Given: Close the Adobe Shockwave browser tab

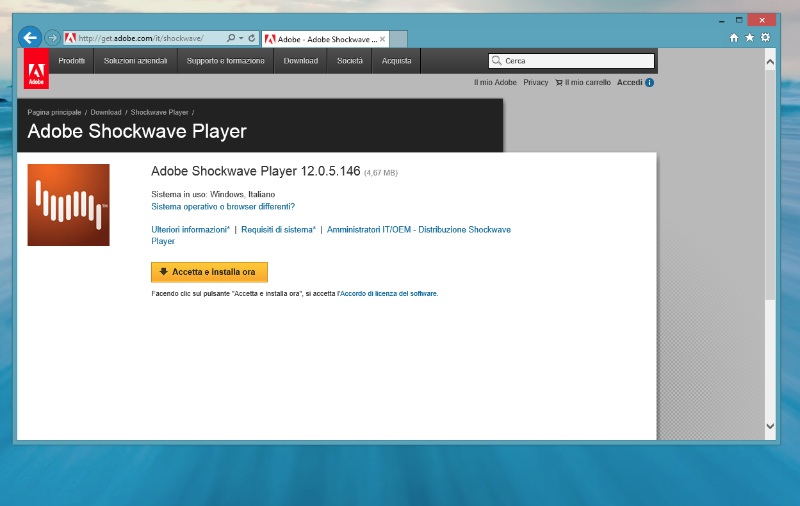Looking at the screenshot, I should pyautogui.click(x=382, y=39).
